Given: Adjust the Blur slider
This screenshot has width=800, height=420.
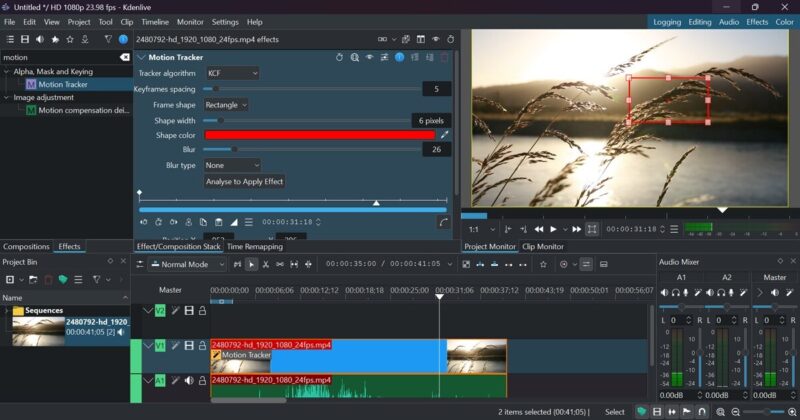Looking at the screenshot, I should point(312,149).
